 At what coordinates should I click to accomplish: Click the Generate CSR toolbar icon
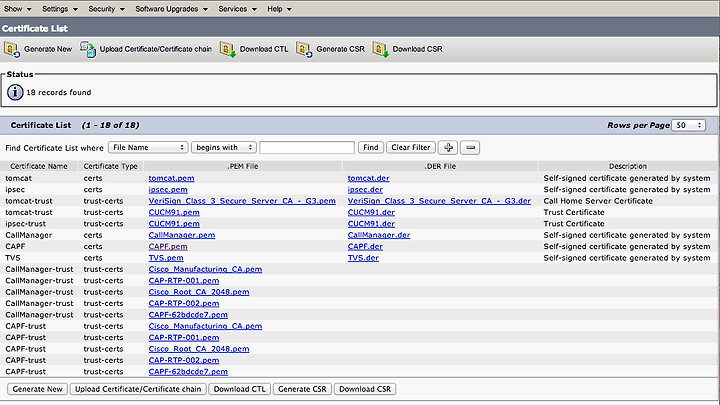[304, 49]
